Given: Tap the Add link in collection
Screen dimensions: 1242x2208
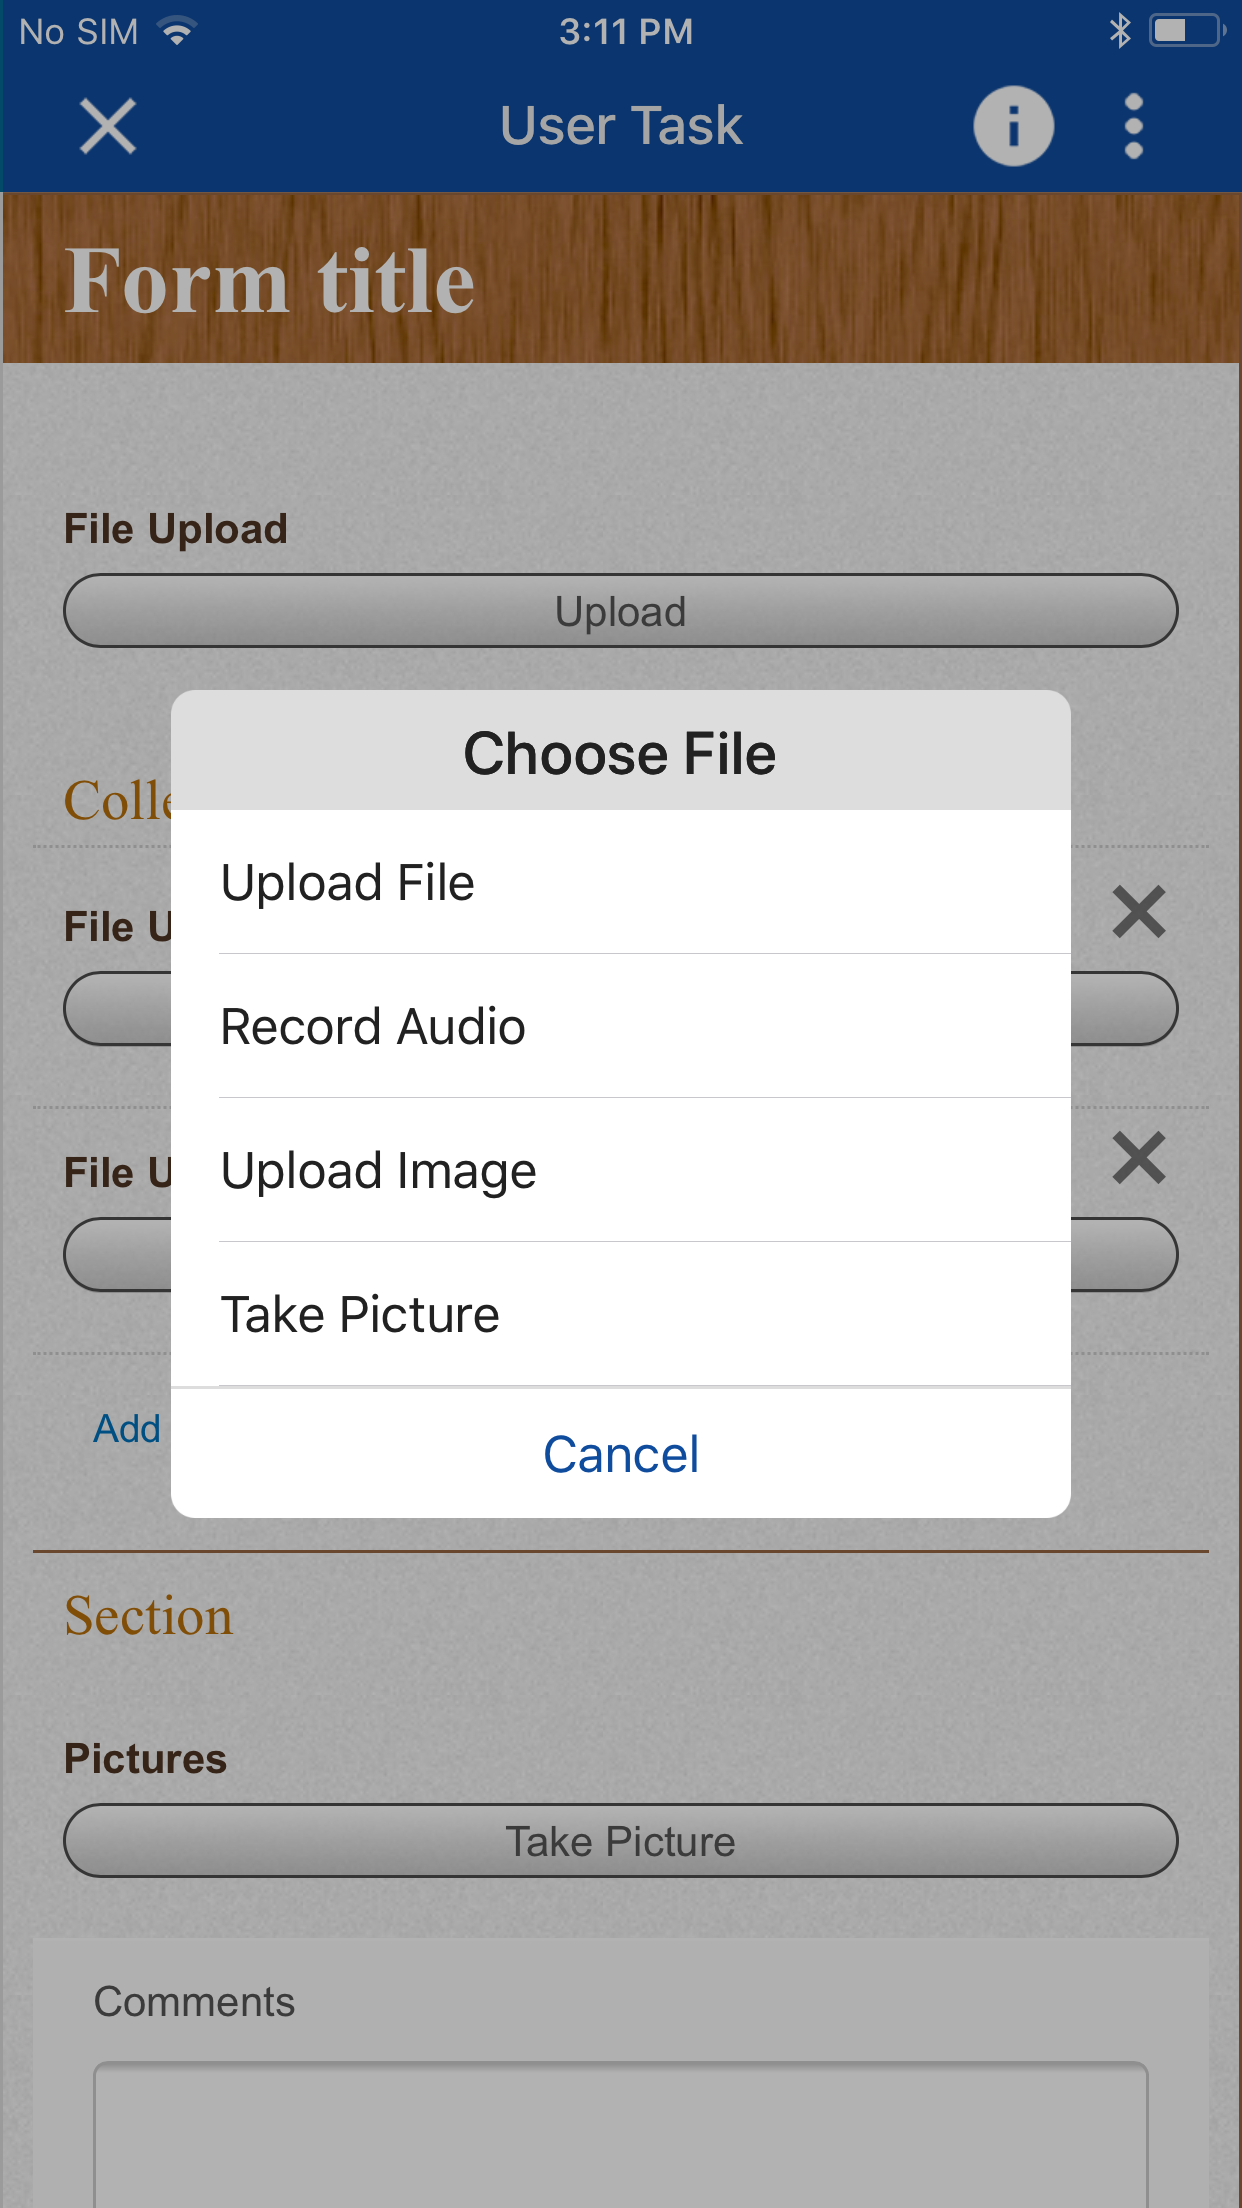Looking at the screenshot, I should pos(127,1429).
